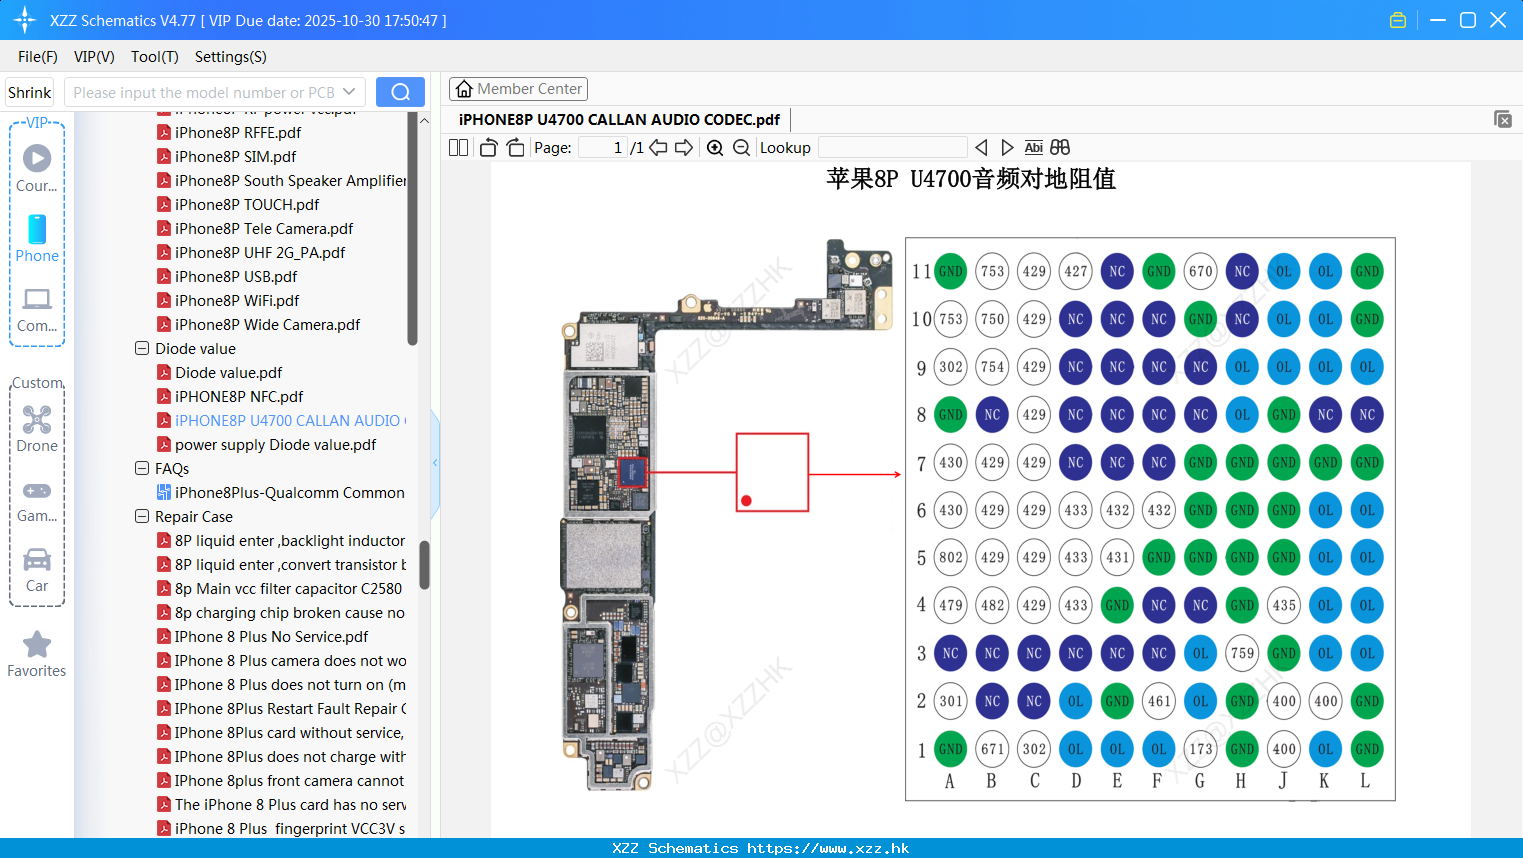Click the toolbox icon in title bar
This screenshot has height=858, width=1523.
(1398, 20)
